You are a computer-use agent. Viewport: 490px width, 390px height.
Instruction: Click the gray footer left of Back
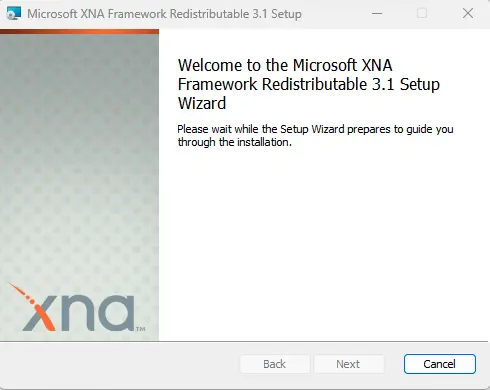tap(118, 364)
